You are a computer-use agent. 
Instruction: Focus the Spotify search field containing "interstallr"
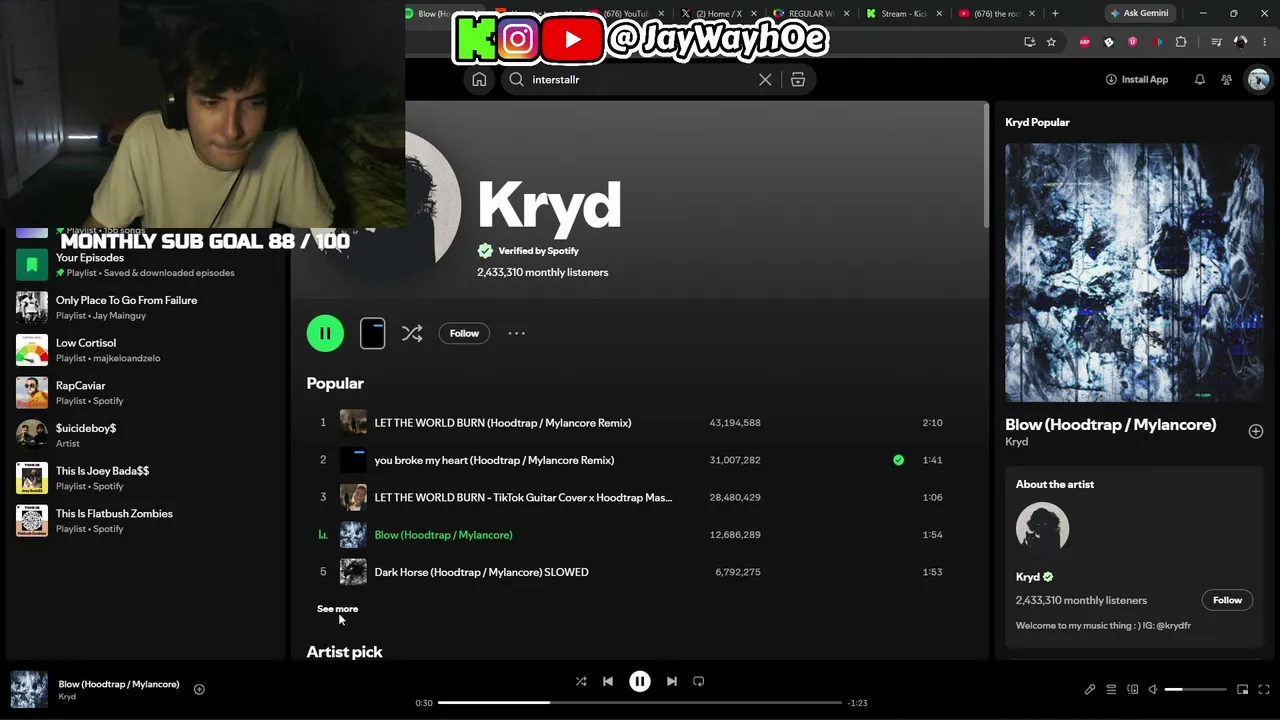[640, 80]
